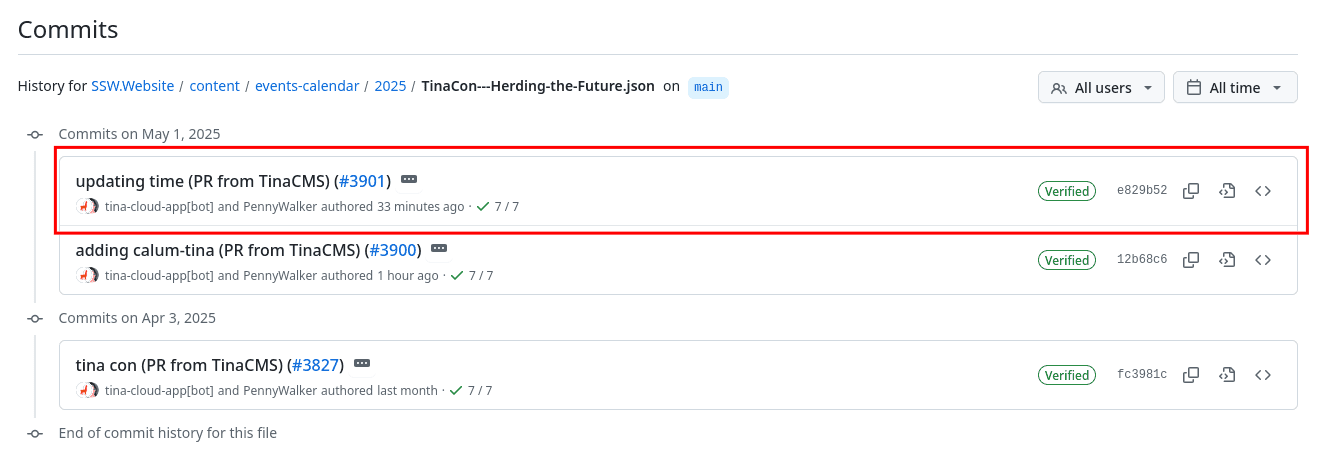
Task: View file at commit fc3981c
Action: 1227,375
